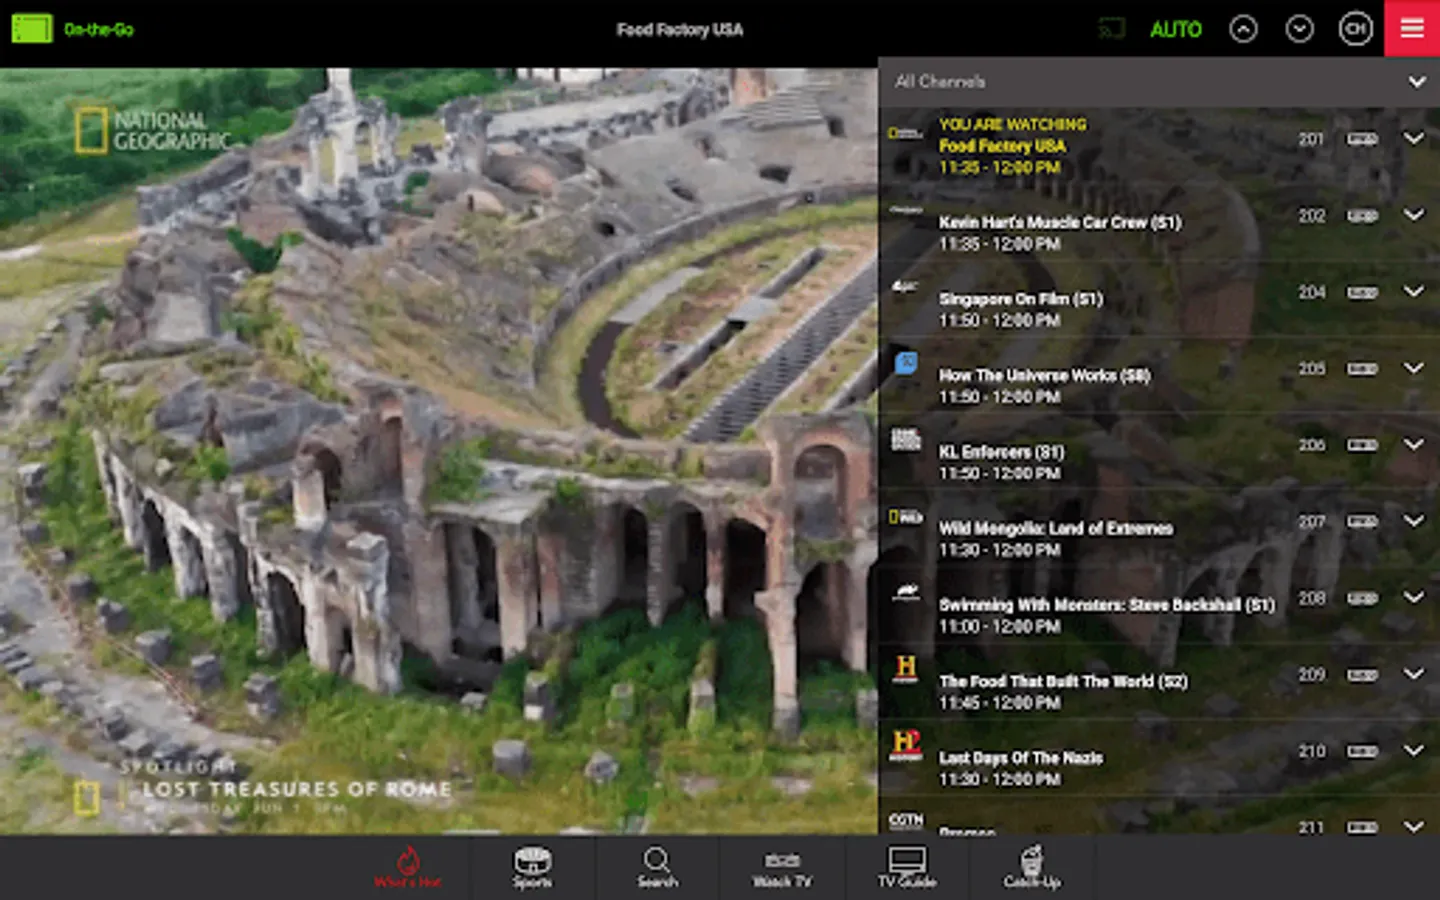Image resolution: width=1440 pixels, height=900 pixels.
Task: Open the TV Guide tab
Action: pos(907,867)
